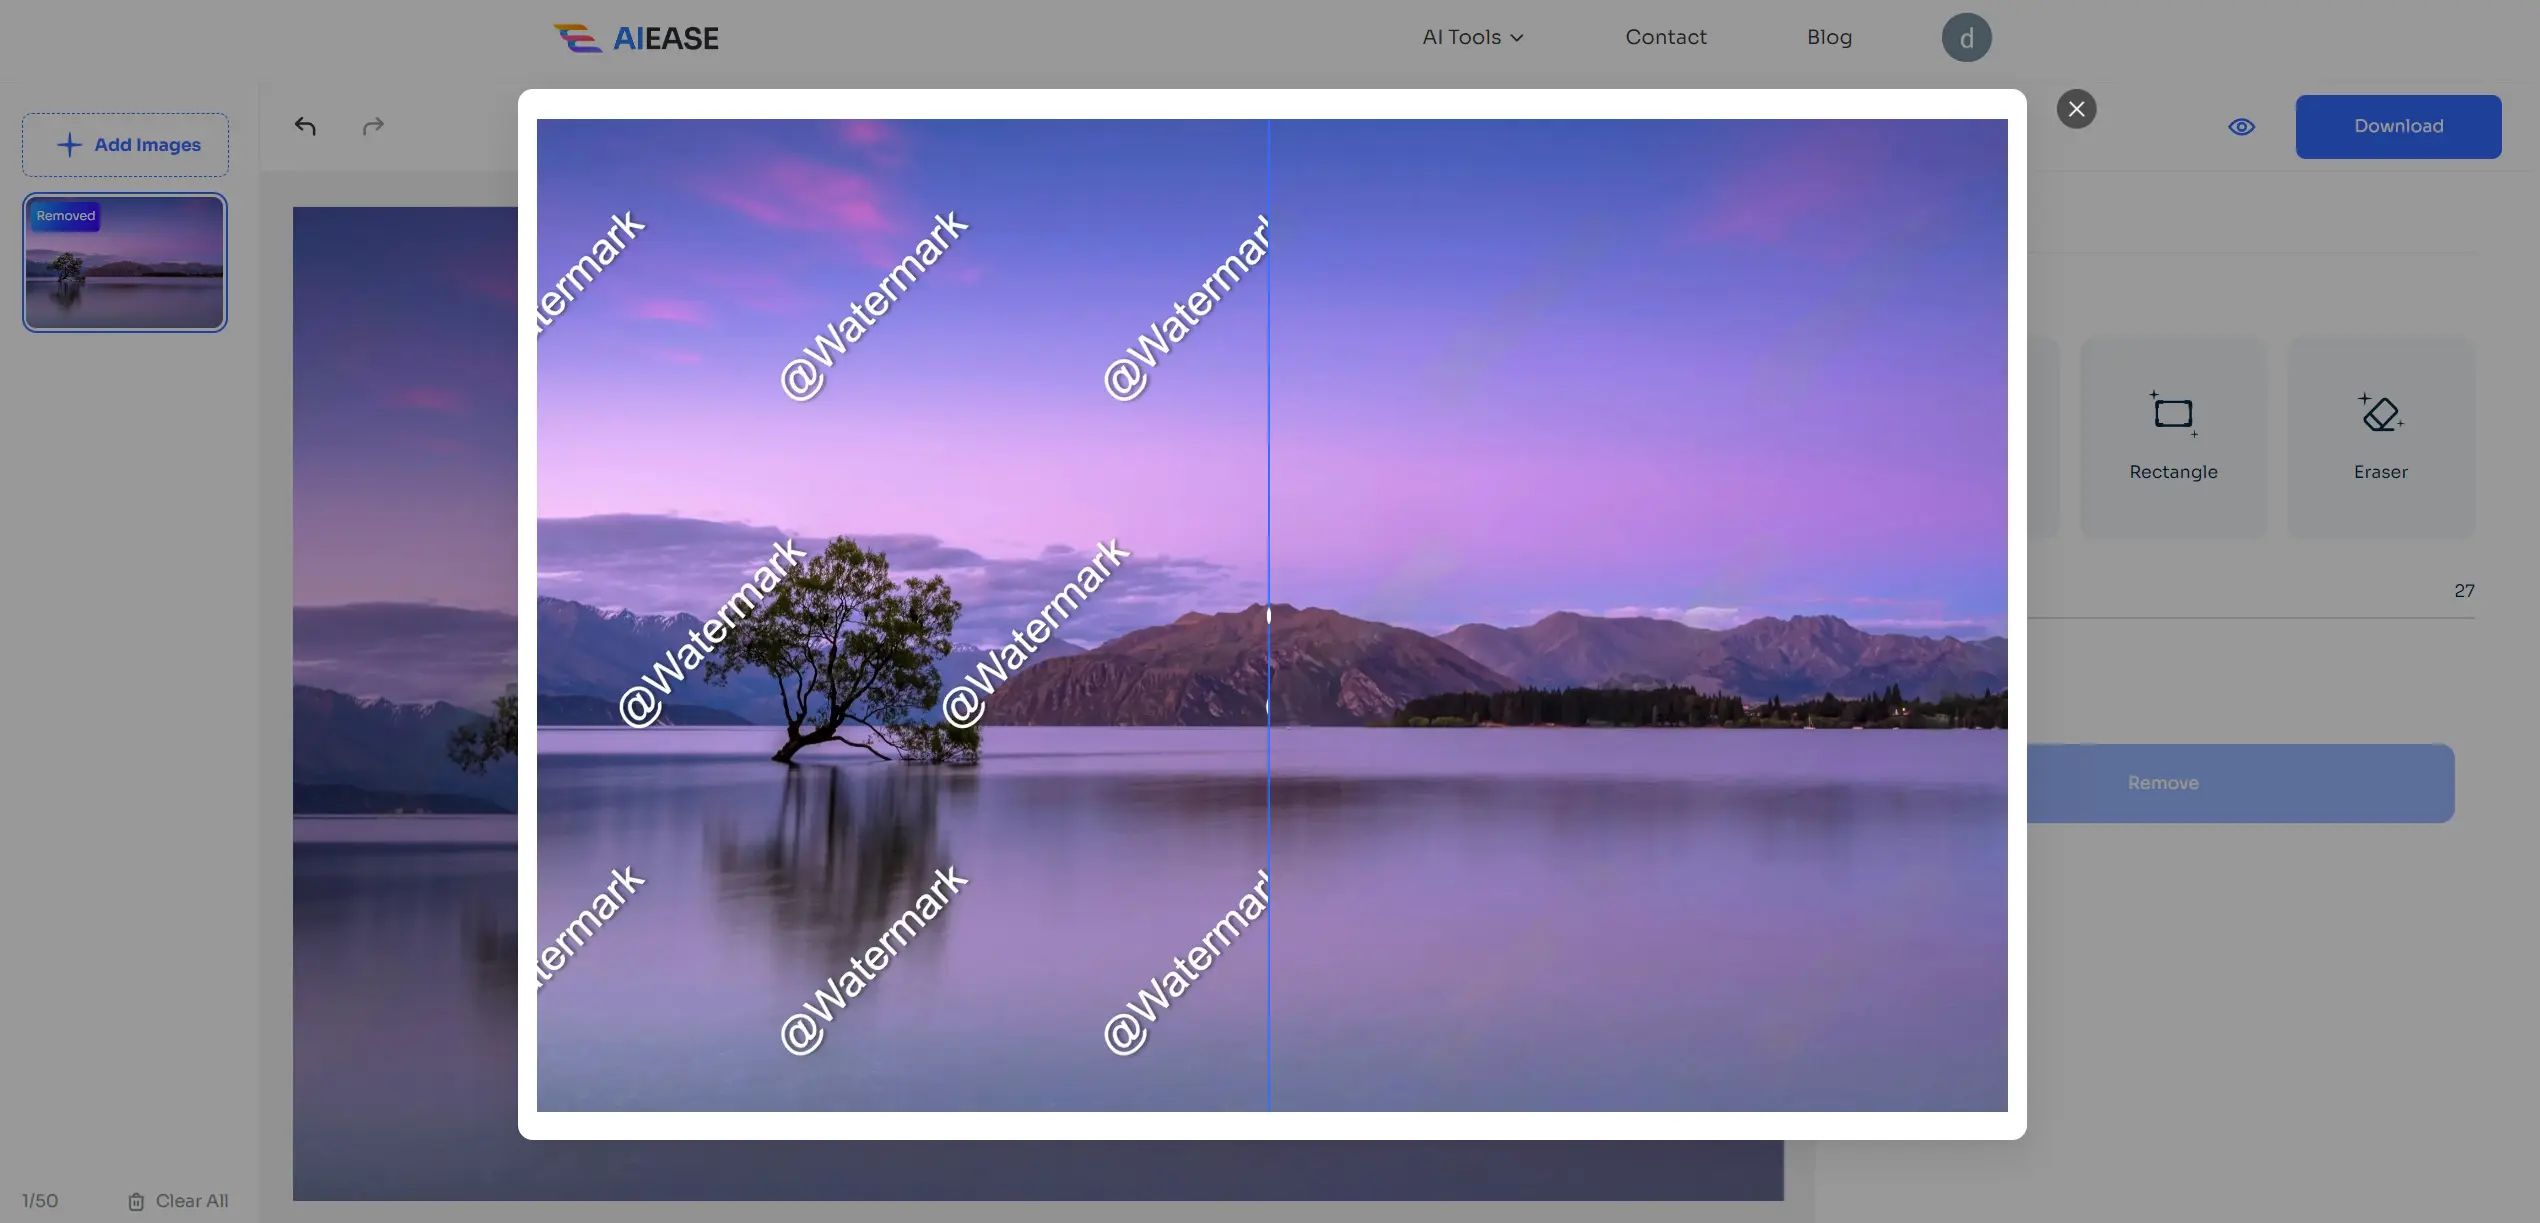Click the user profile avatar icon
The width and height of the screenshot is (2540, 1223).
pyautogui.click(x=1965, y=36)
